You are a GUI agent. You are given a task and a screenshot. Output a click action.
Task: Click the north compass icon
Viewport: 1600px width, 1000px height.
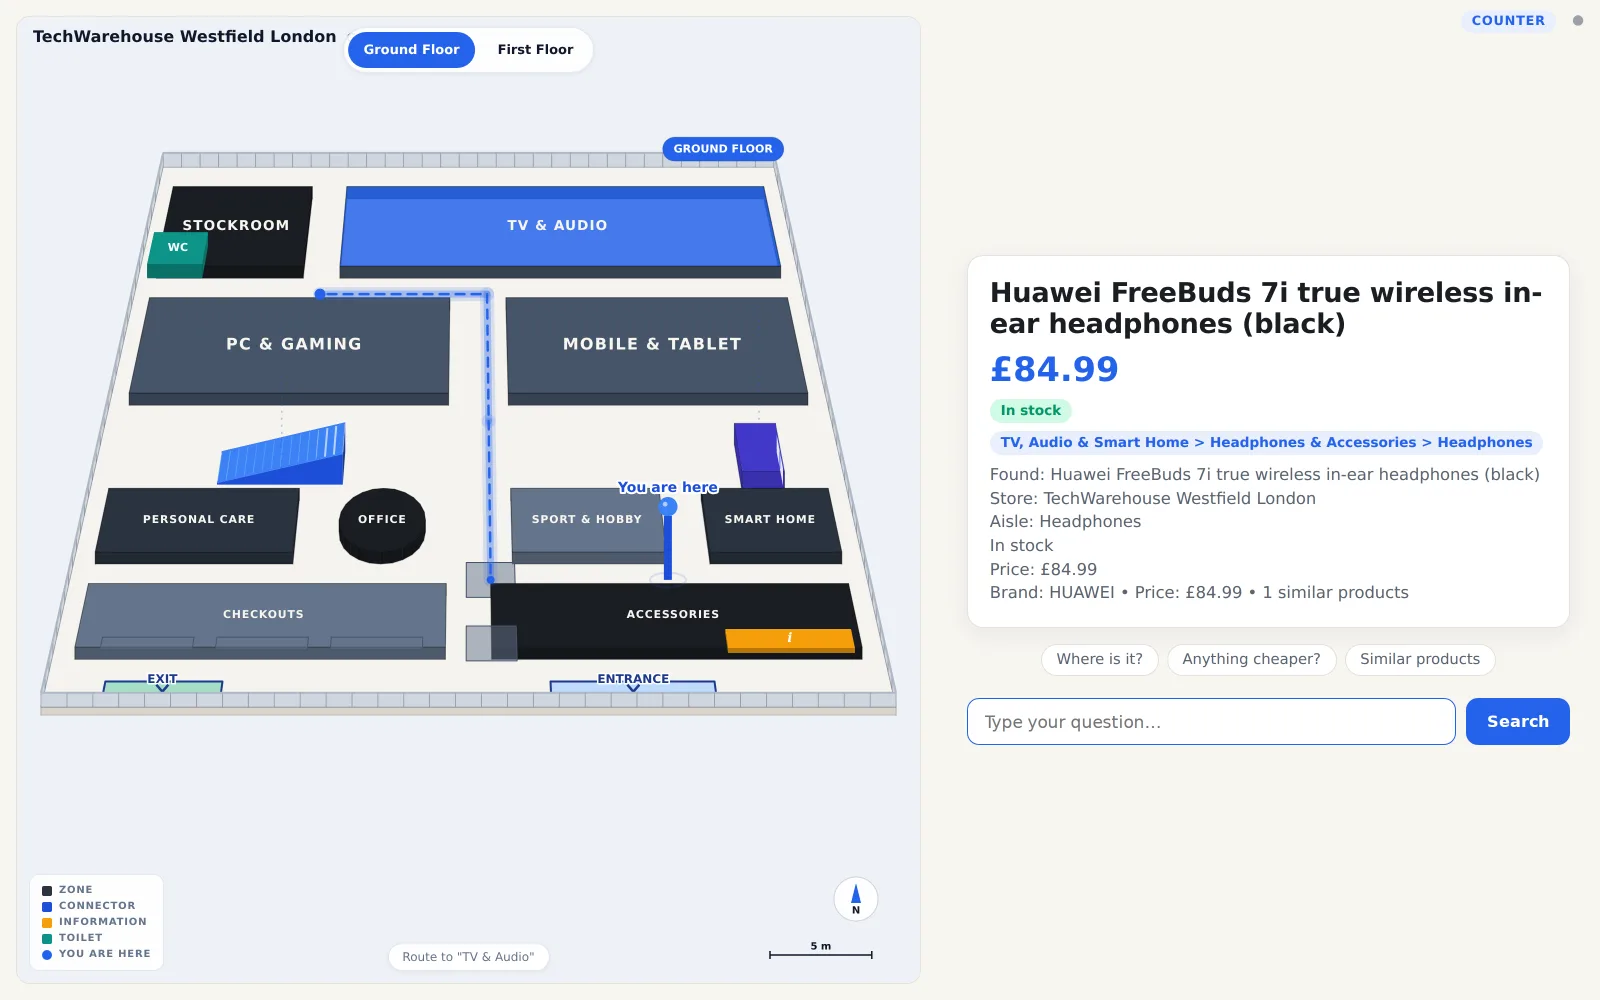coord(856,899)
